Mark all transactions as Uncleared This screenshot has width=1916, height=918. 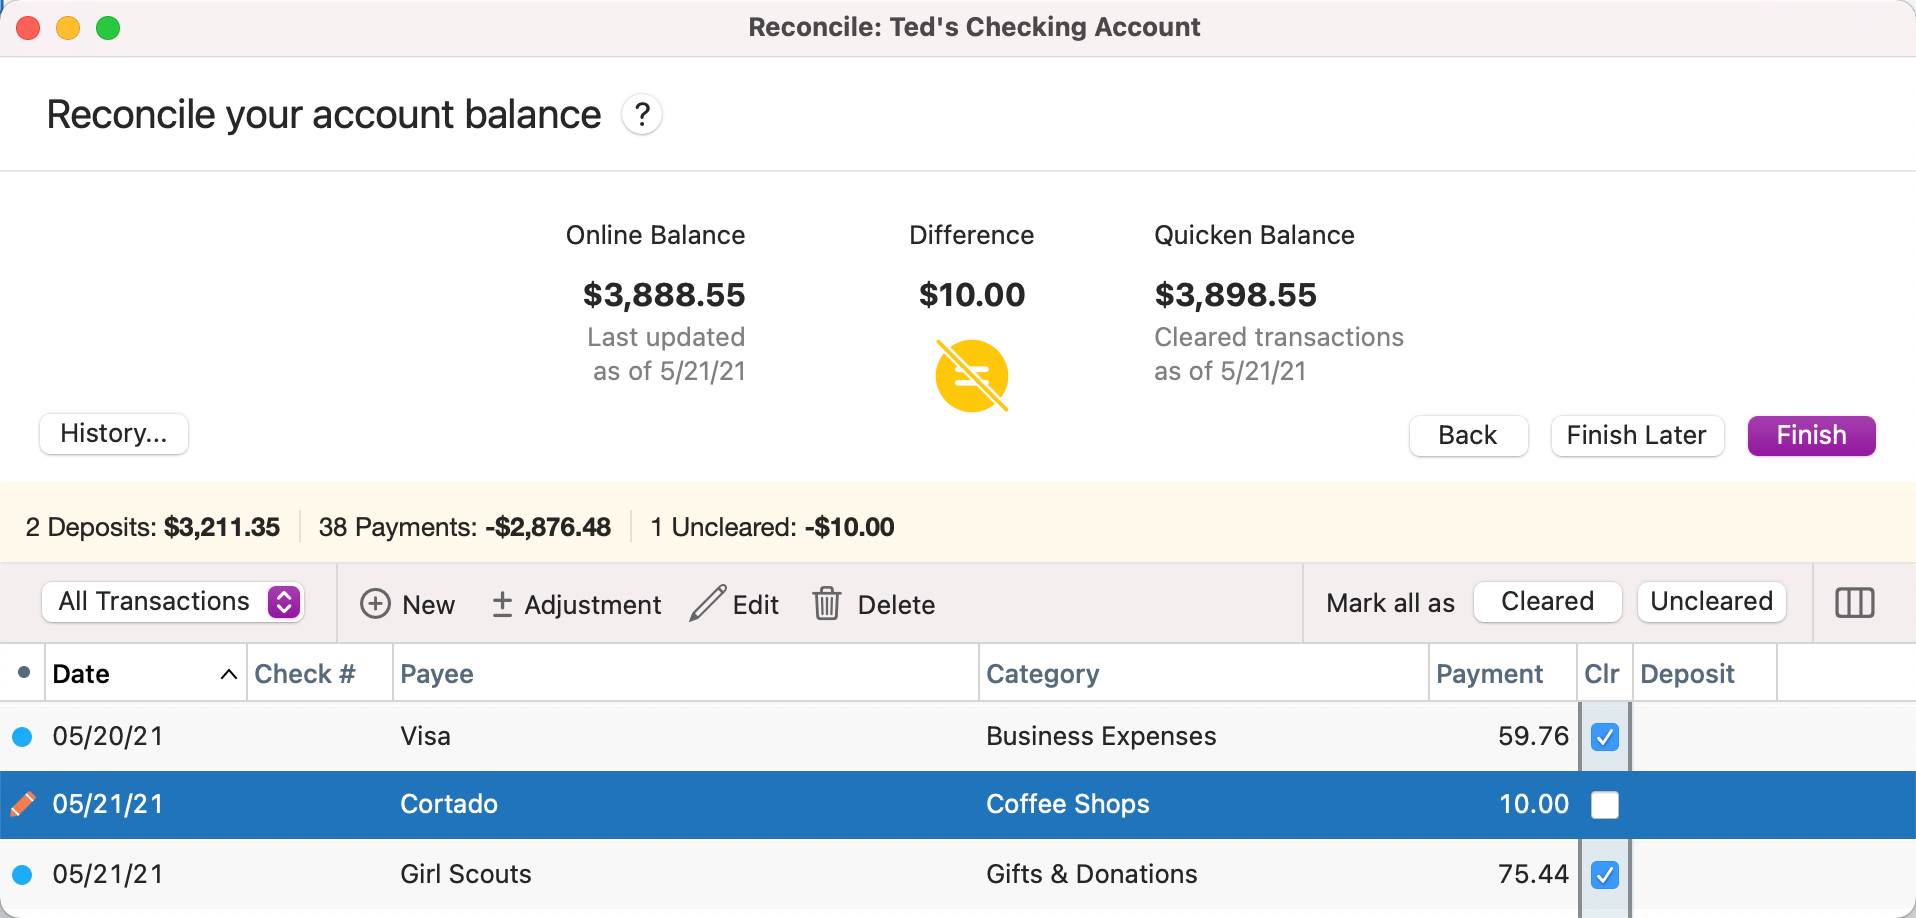click(x=1711, y=602)
